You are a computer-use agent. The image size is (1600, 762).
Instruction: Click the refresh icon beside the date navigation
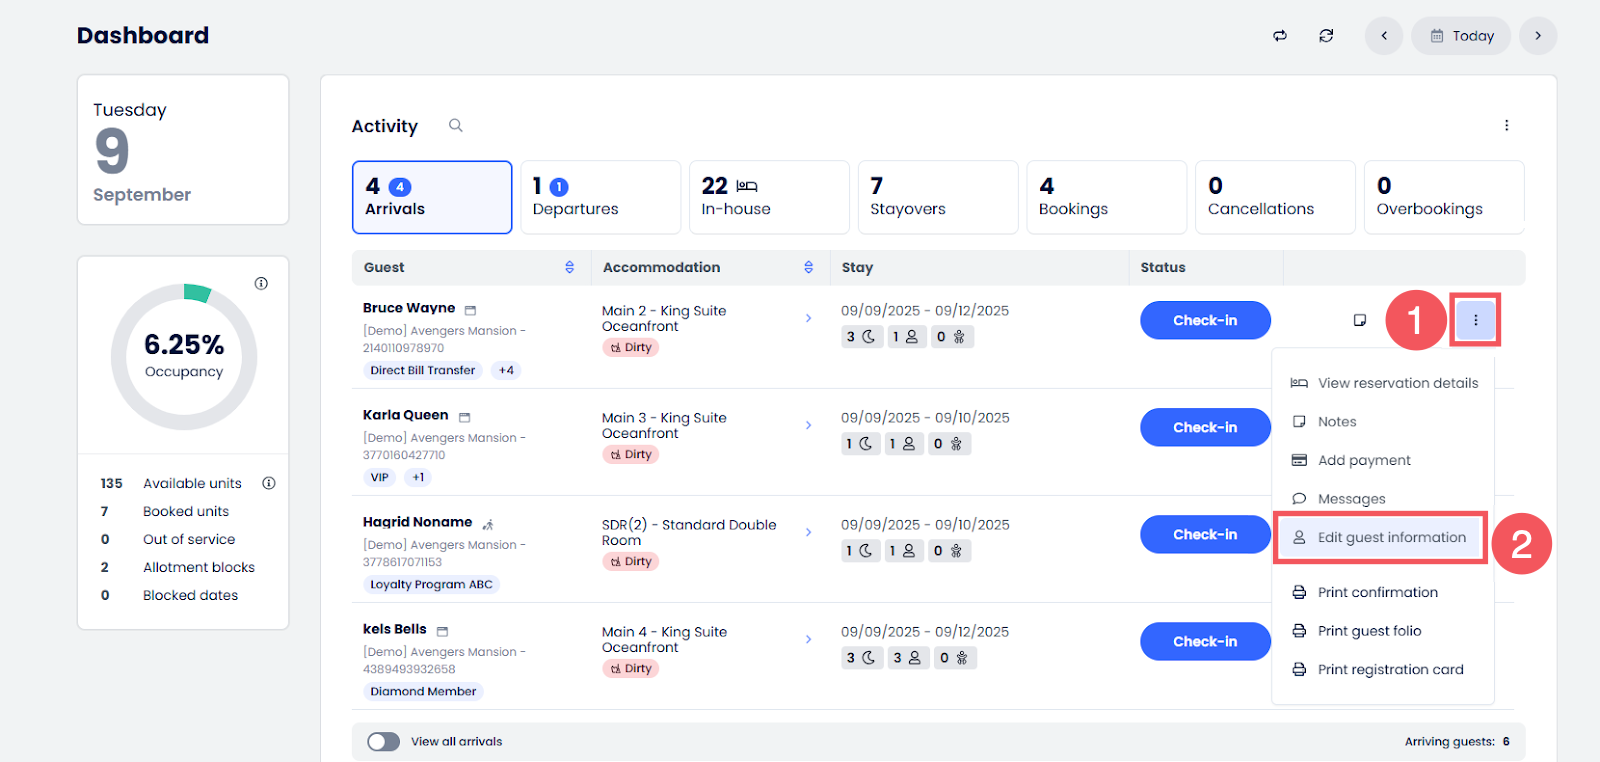coord(1326,36)
